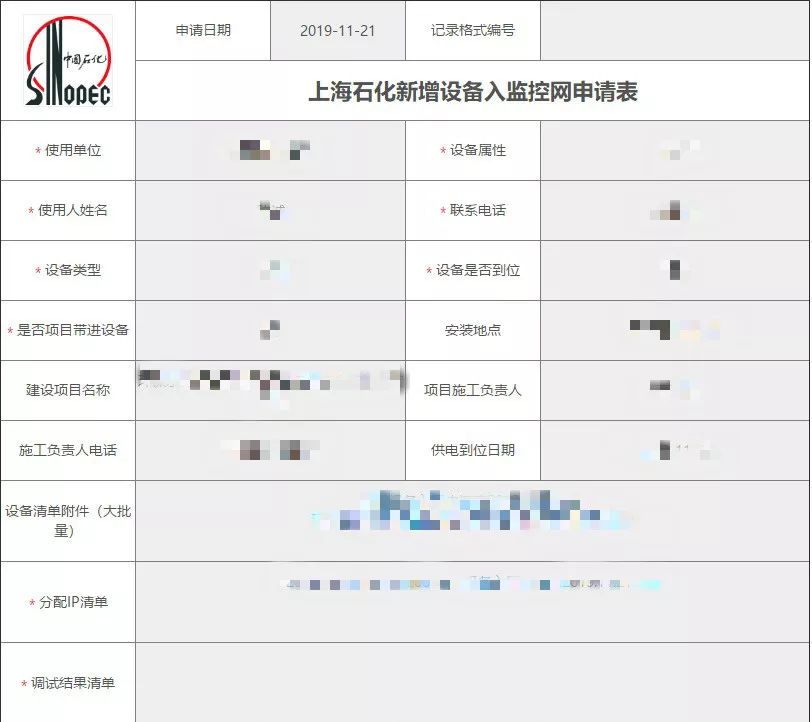Click the 是否项目带进设备 value field
The image size is (812, 722).
click(270, 330)
